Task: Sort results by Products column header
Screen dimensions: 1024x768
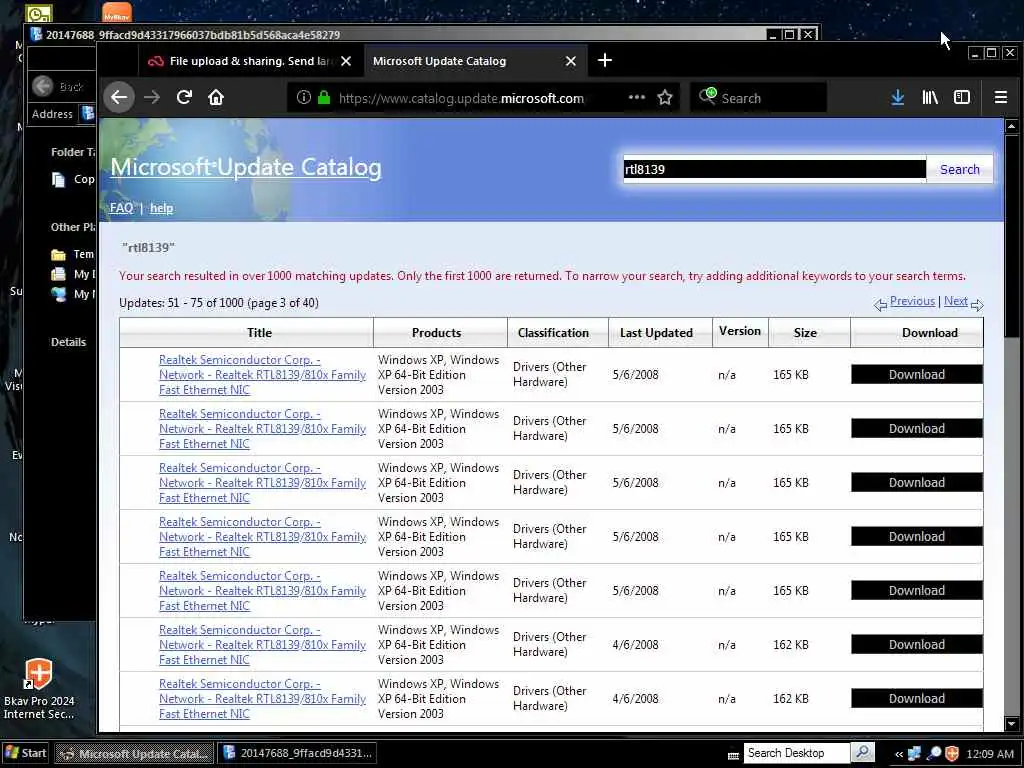Action: 436,332
